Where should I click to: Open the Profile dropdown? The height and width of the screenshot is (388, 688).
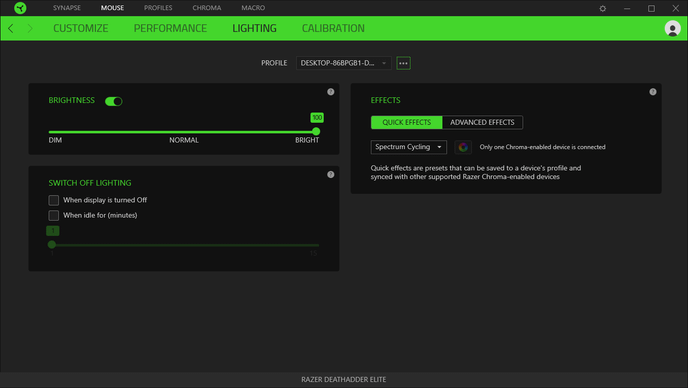[344, 63]
